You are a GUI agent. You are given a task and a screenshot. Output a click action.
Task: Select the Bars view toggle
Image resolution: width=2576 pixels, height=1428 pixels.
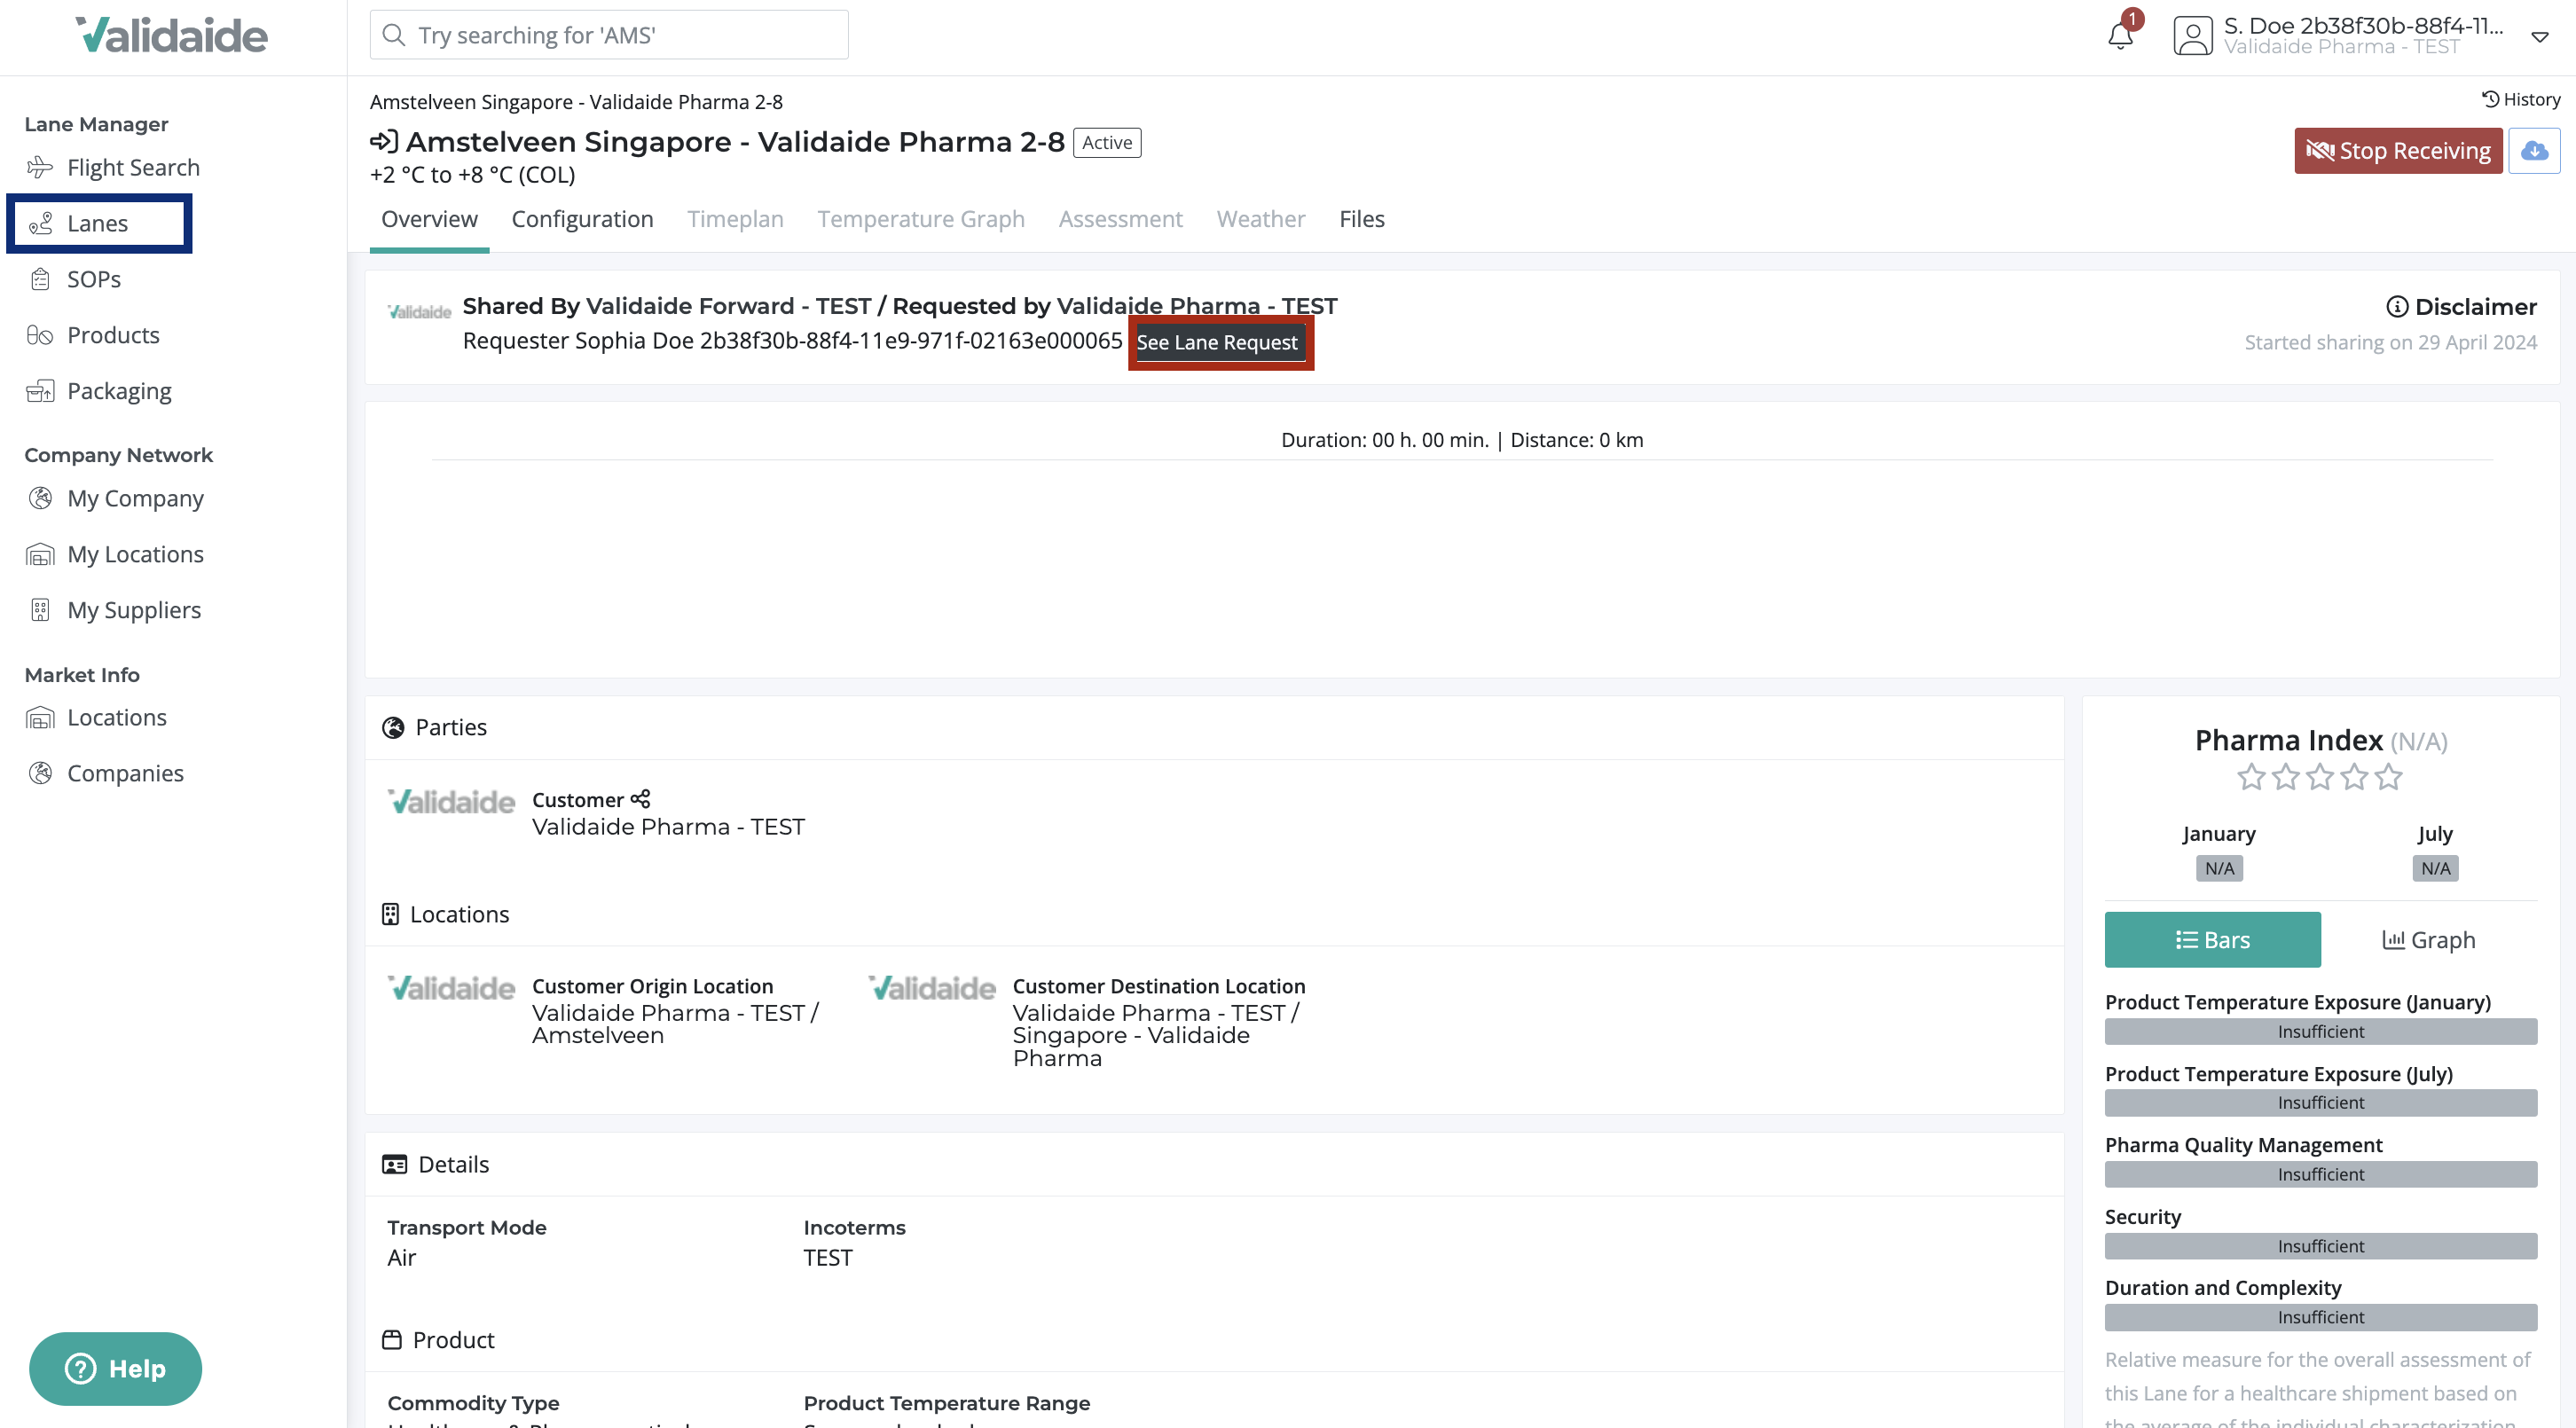pos(2212,940)
